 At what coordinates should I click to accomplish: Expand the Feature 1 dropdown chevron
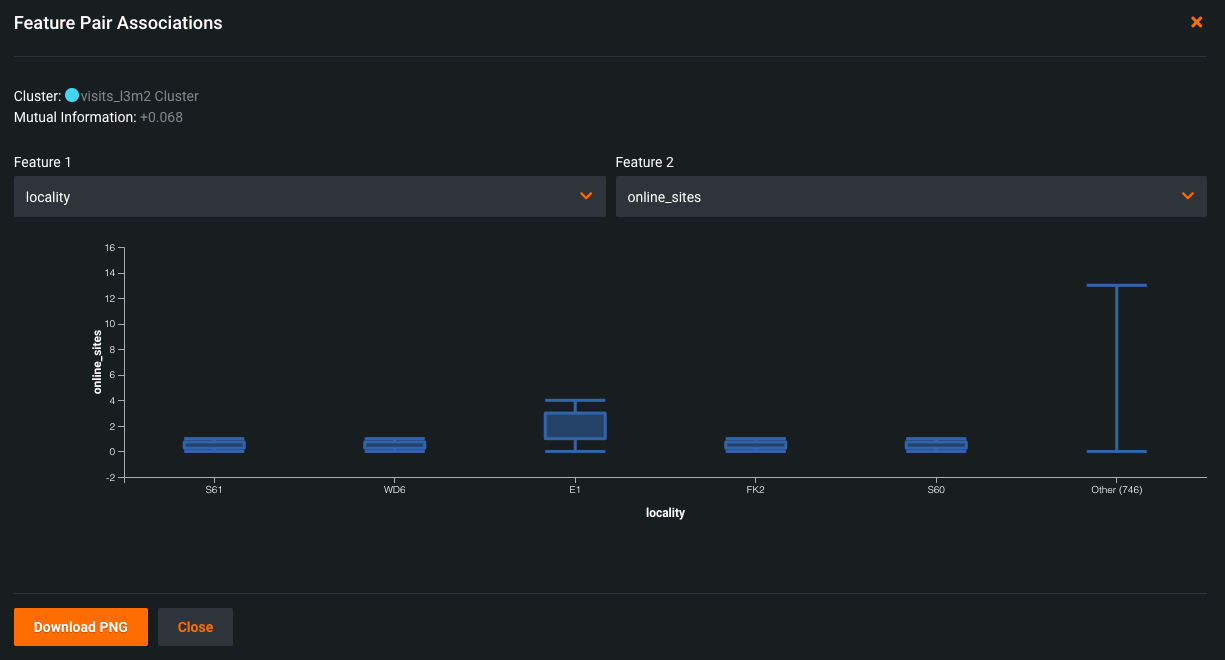586,196
